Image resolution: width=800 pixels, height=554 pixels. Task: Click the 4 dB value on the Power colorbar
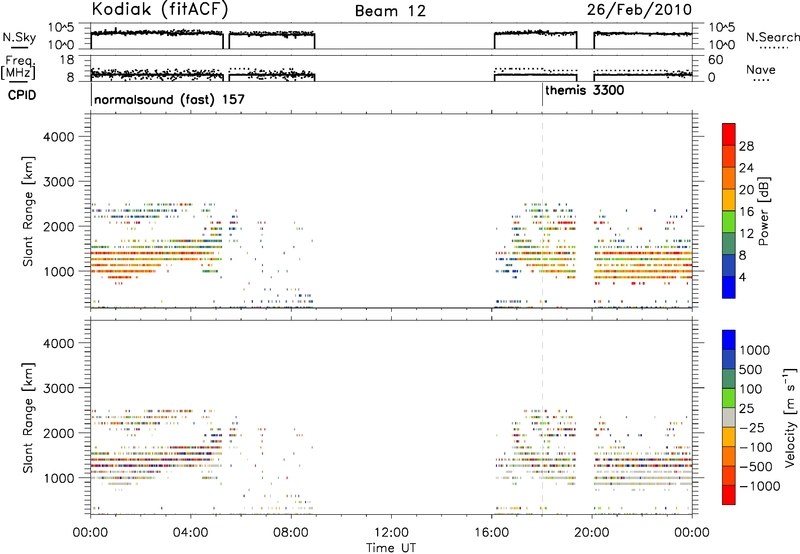point(742,277)
